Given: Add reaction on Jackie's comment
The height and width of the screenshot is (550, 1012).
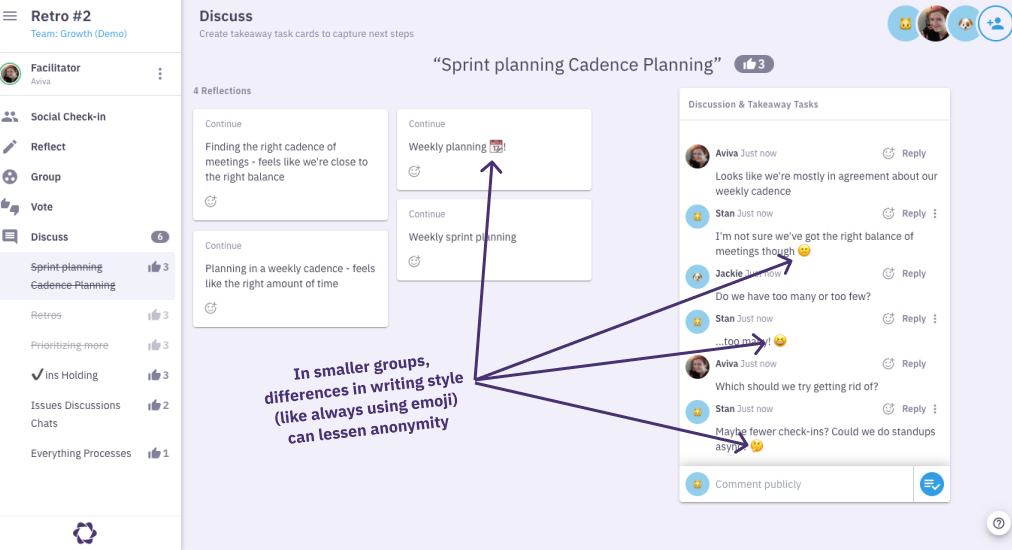Looking at the screenshot, I should point(888,274).
